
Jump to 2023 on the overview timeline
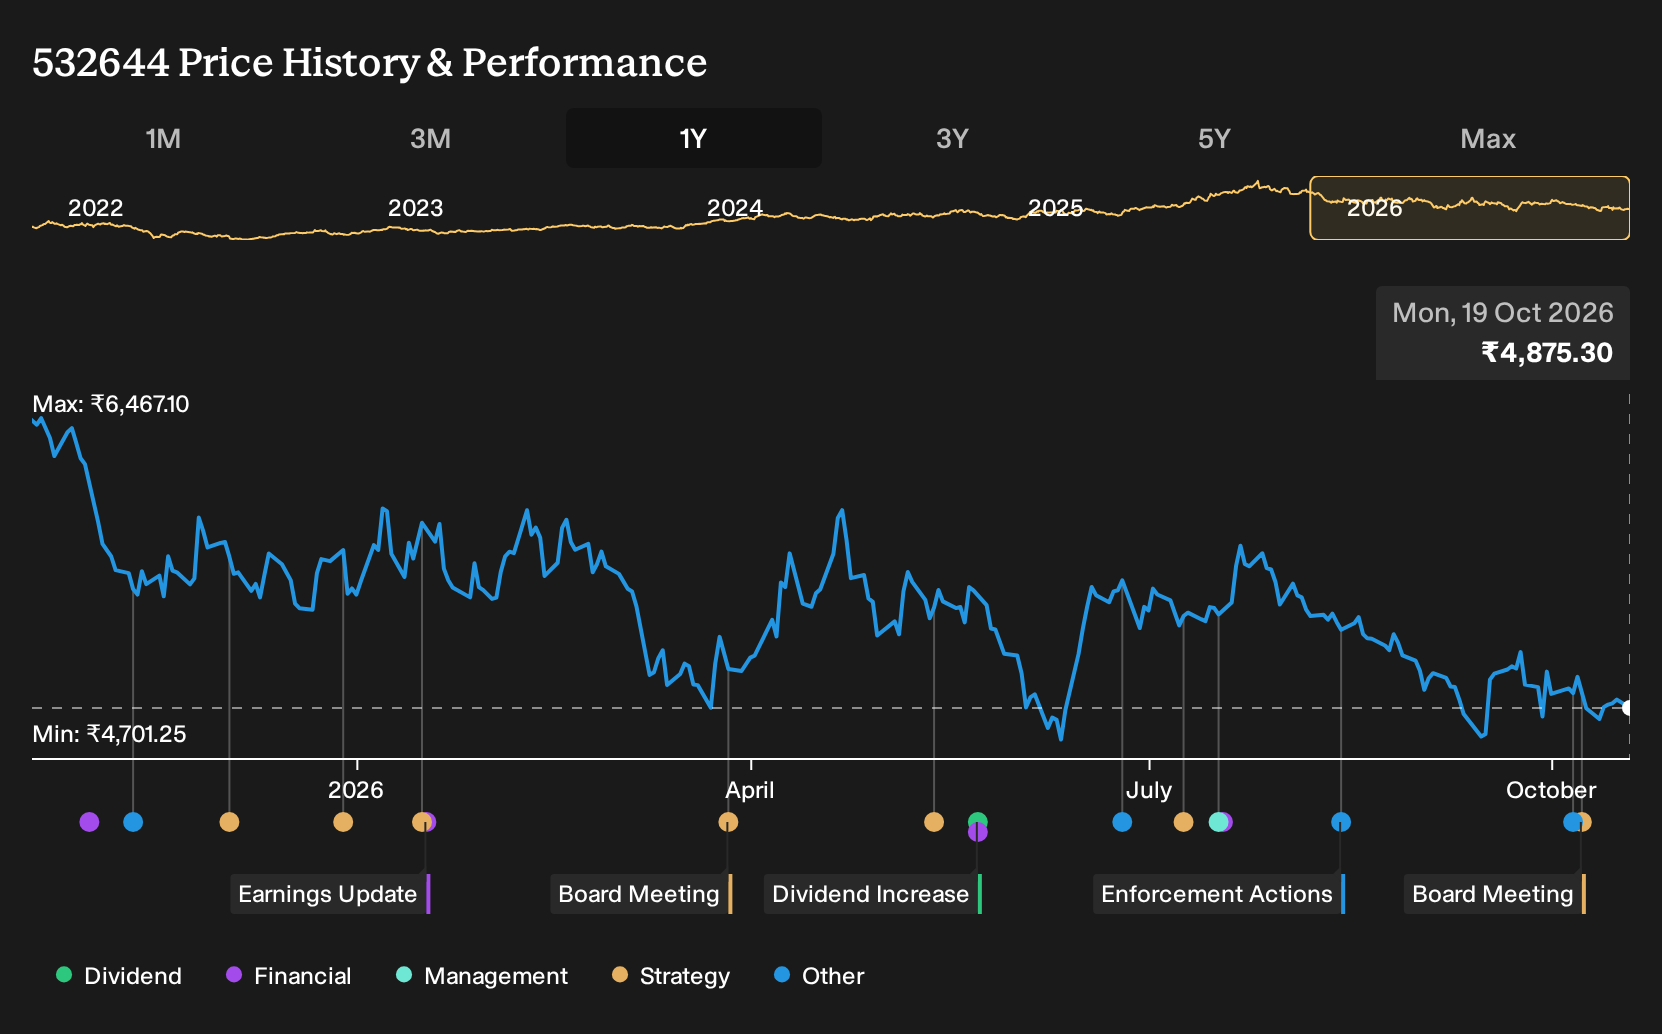(x=415, y=208)
